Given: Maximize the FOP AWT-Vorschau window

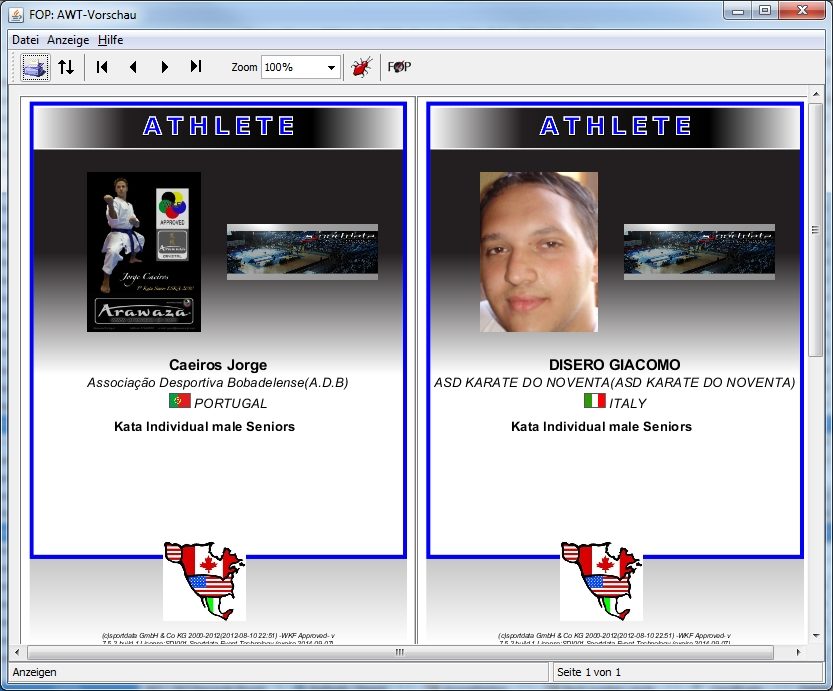Looking at the screenshot, I should 765,10.
